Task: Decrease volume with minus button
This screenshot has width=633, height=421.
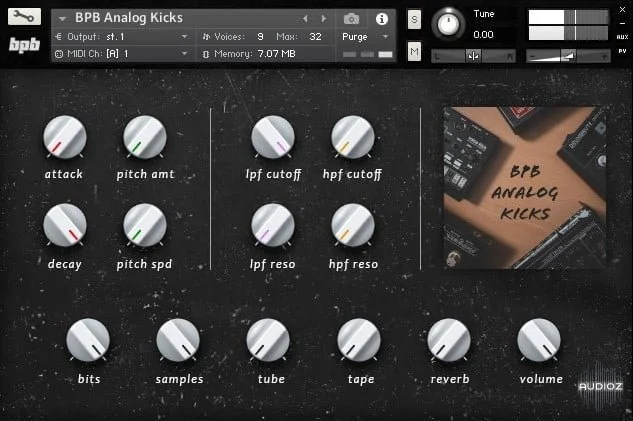Action: coord(532,56)
